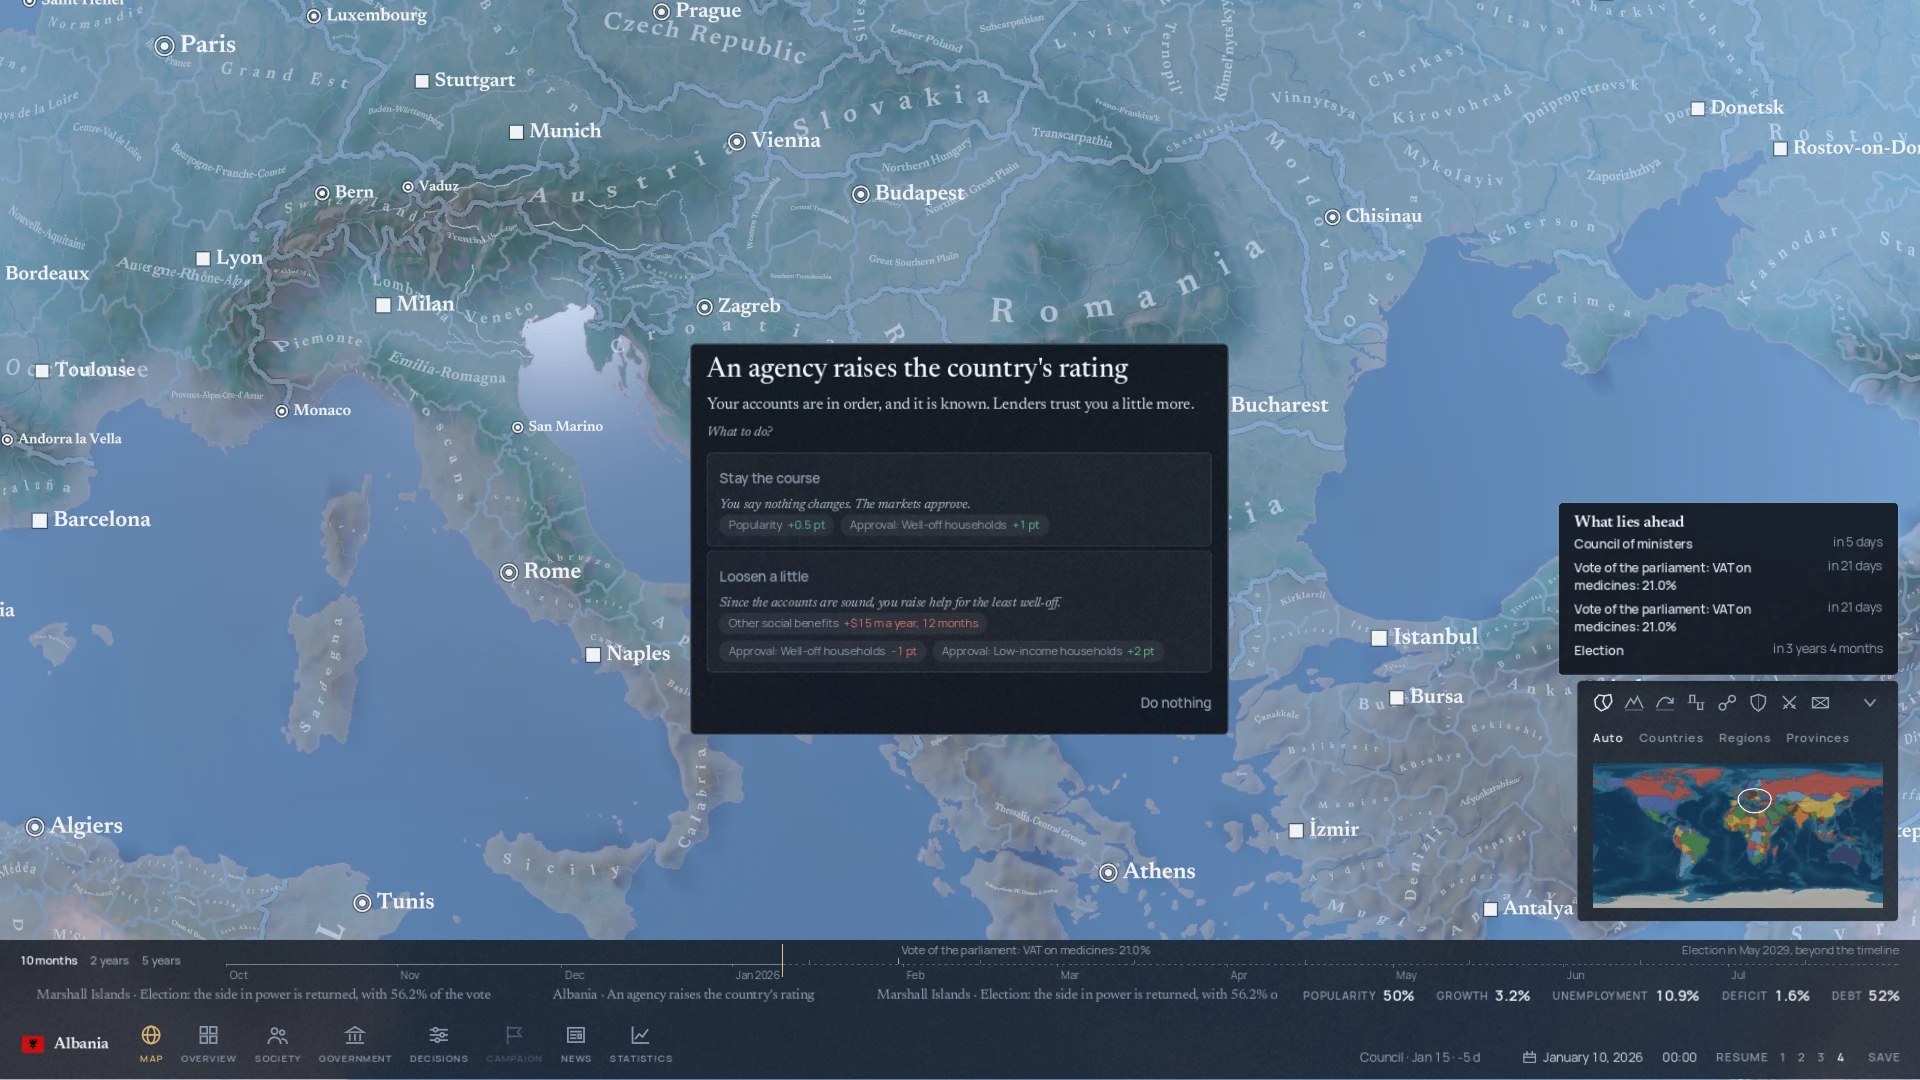Open the Map view globe icon

pyautogui.click(x=151, y=1035)
